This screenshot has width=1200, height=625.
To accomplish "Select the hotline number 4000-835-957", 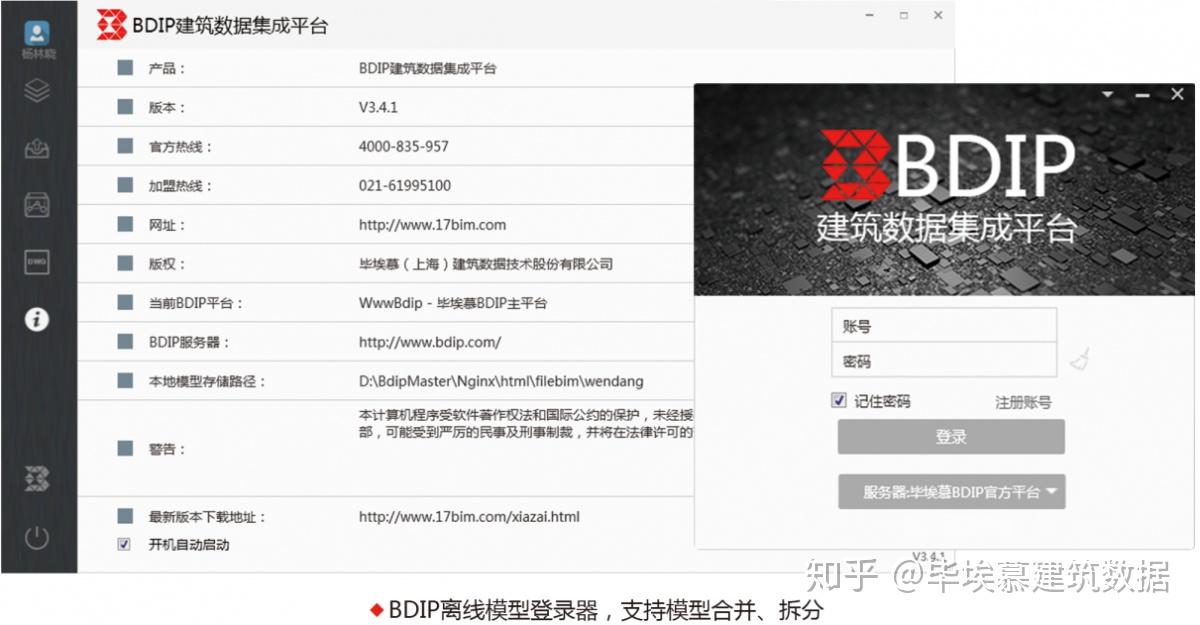I will pyautogui.click(x=404, y=146).
